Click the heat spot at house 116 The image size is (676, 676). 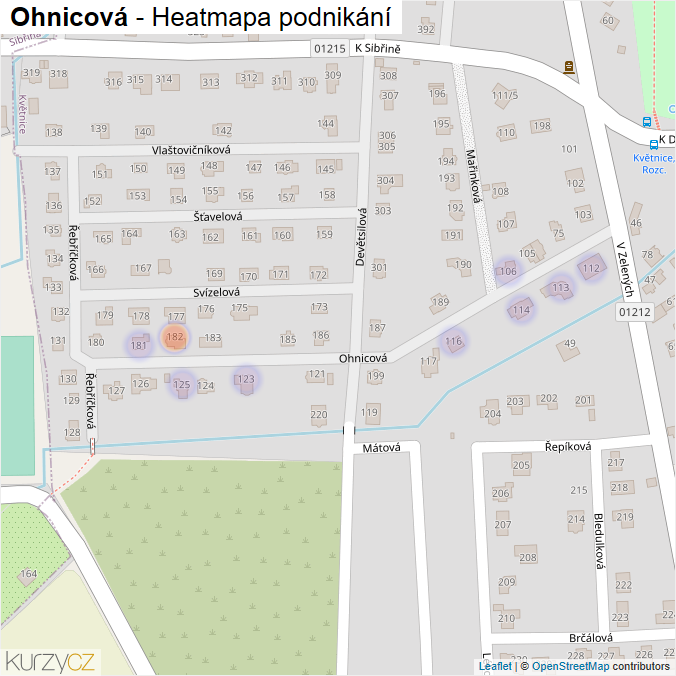point(454,341)
